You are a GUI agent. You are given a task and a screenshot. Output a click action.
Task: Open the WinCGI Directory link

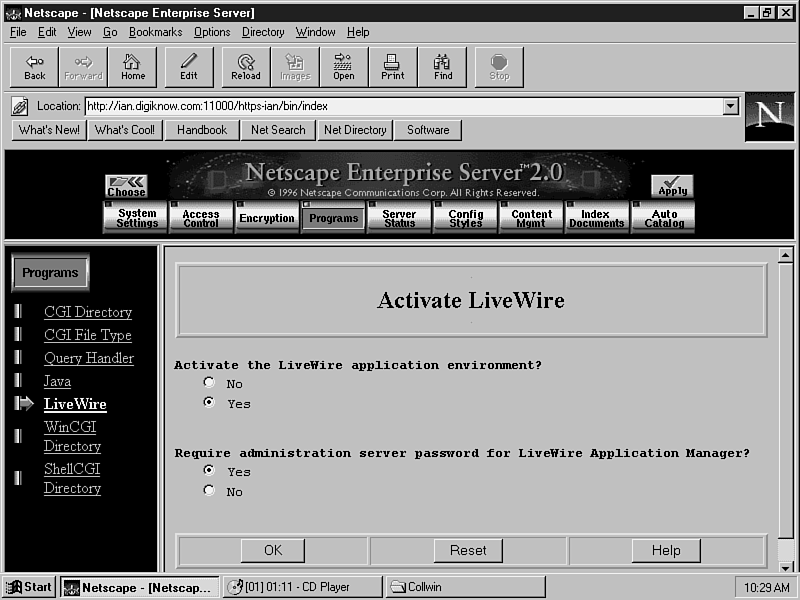(72, 437)
